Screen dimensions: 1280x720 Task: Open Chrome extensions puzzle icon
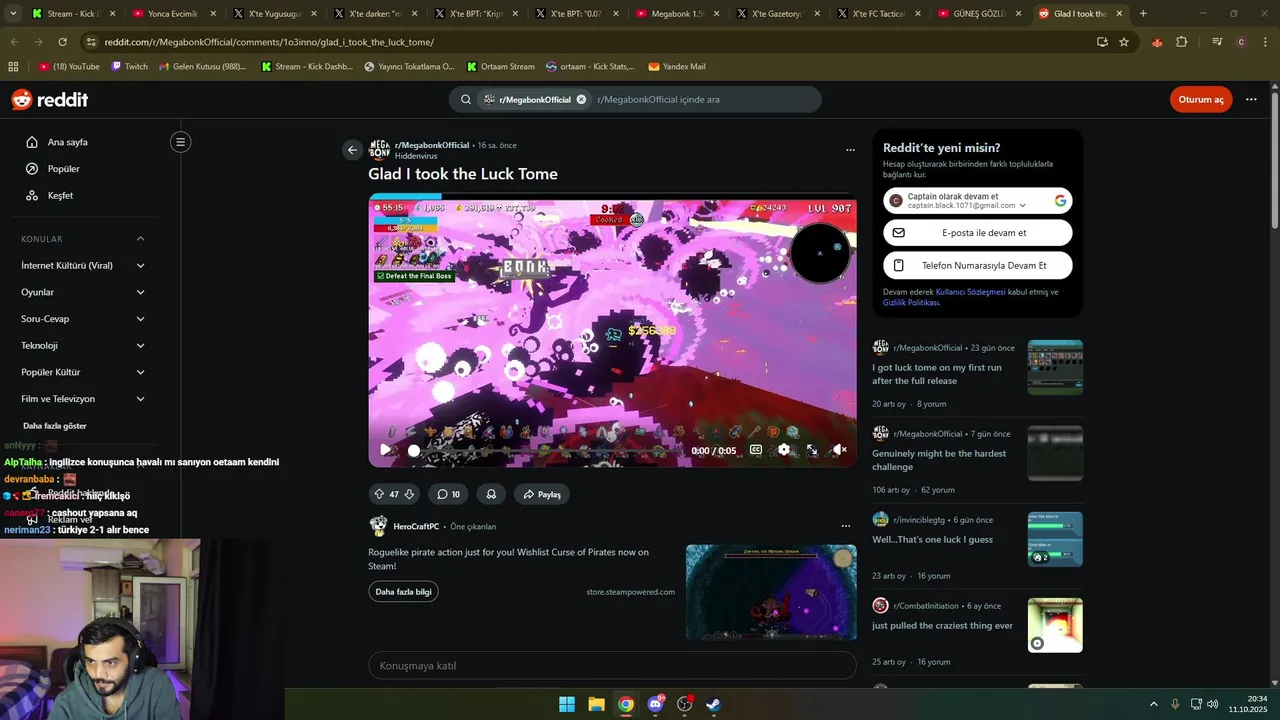point(1181,42)
